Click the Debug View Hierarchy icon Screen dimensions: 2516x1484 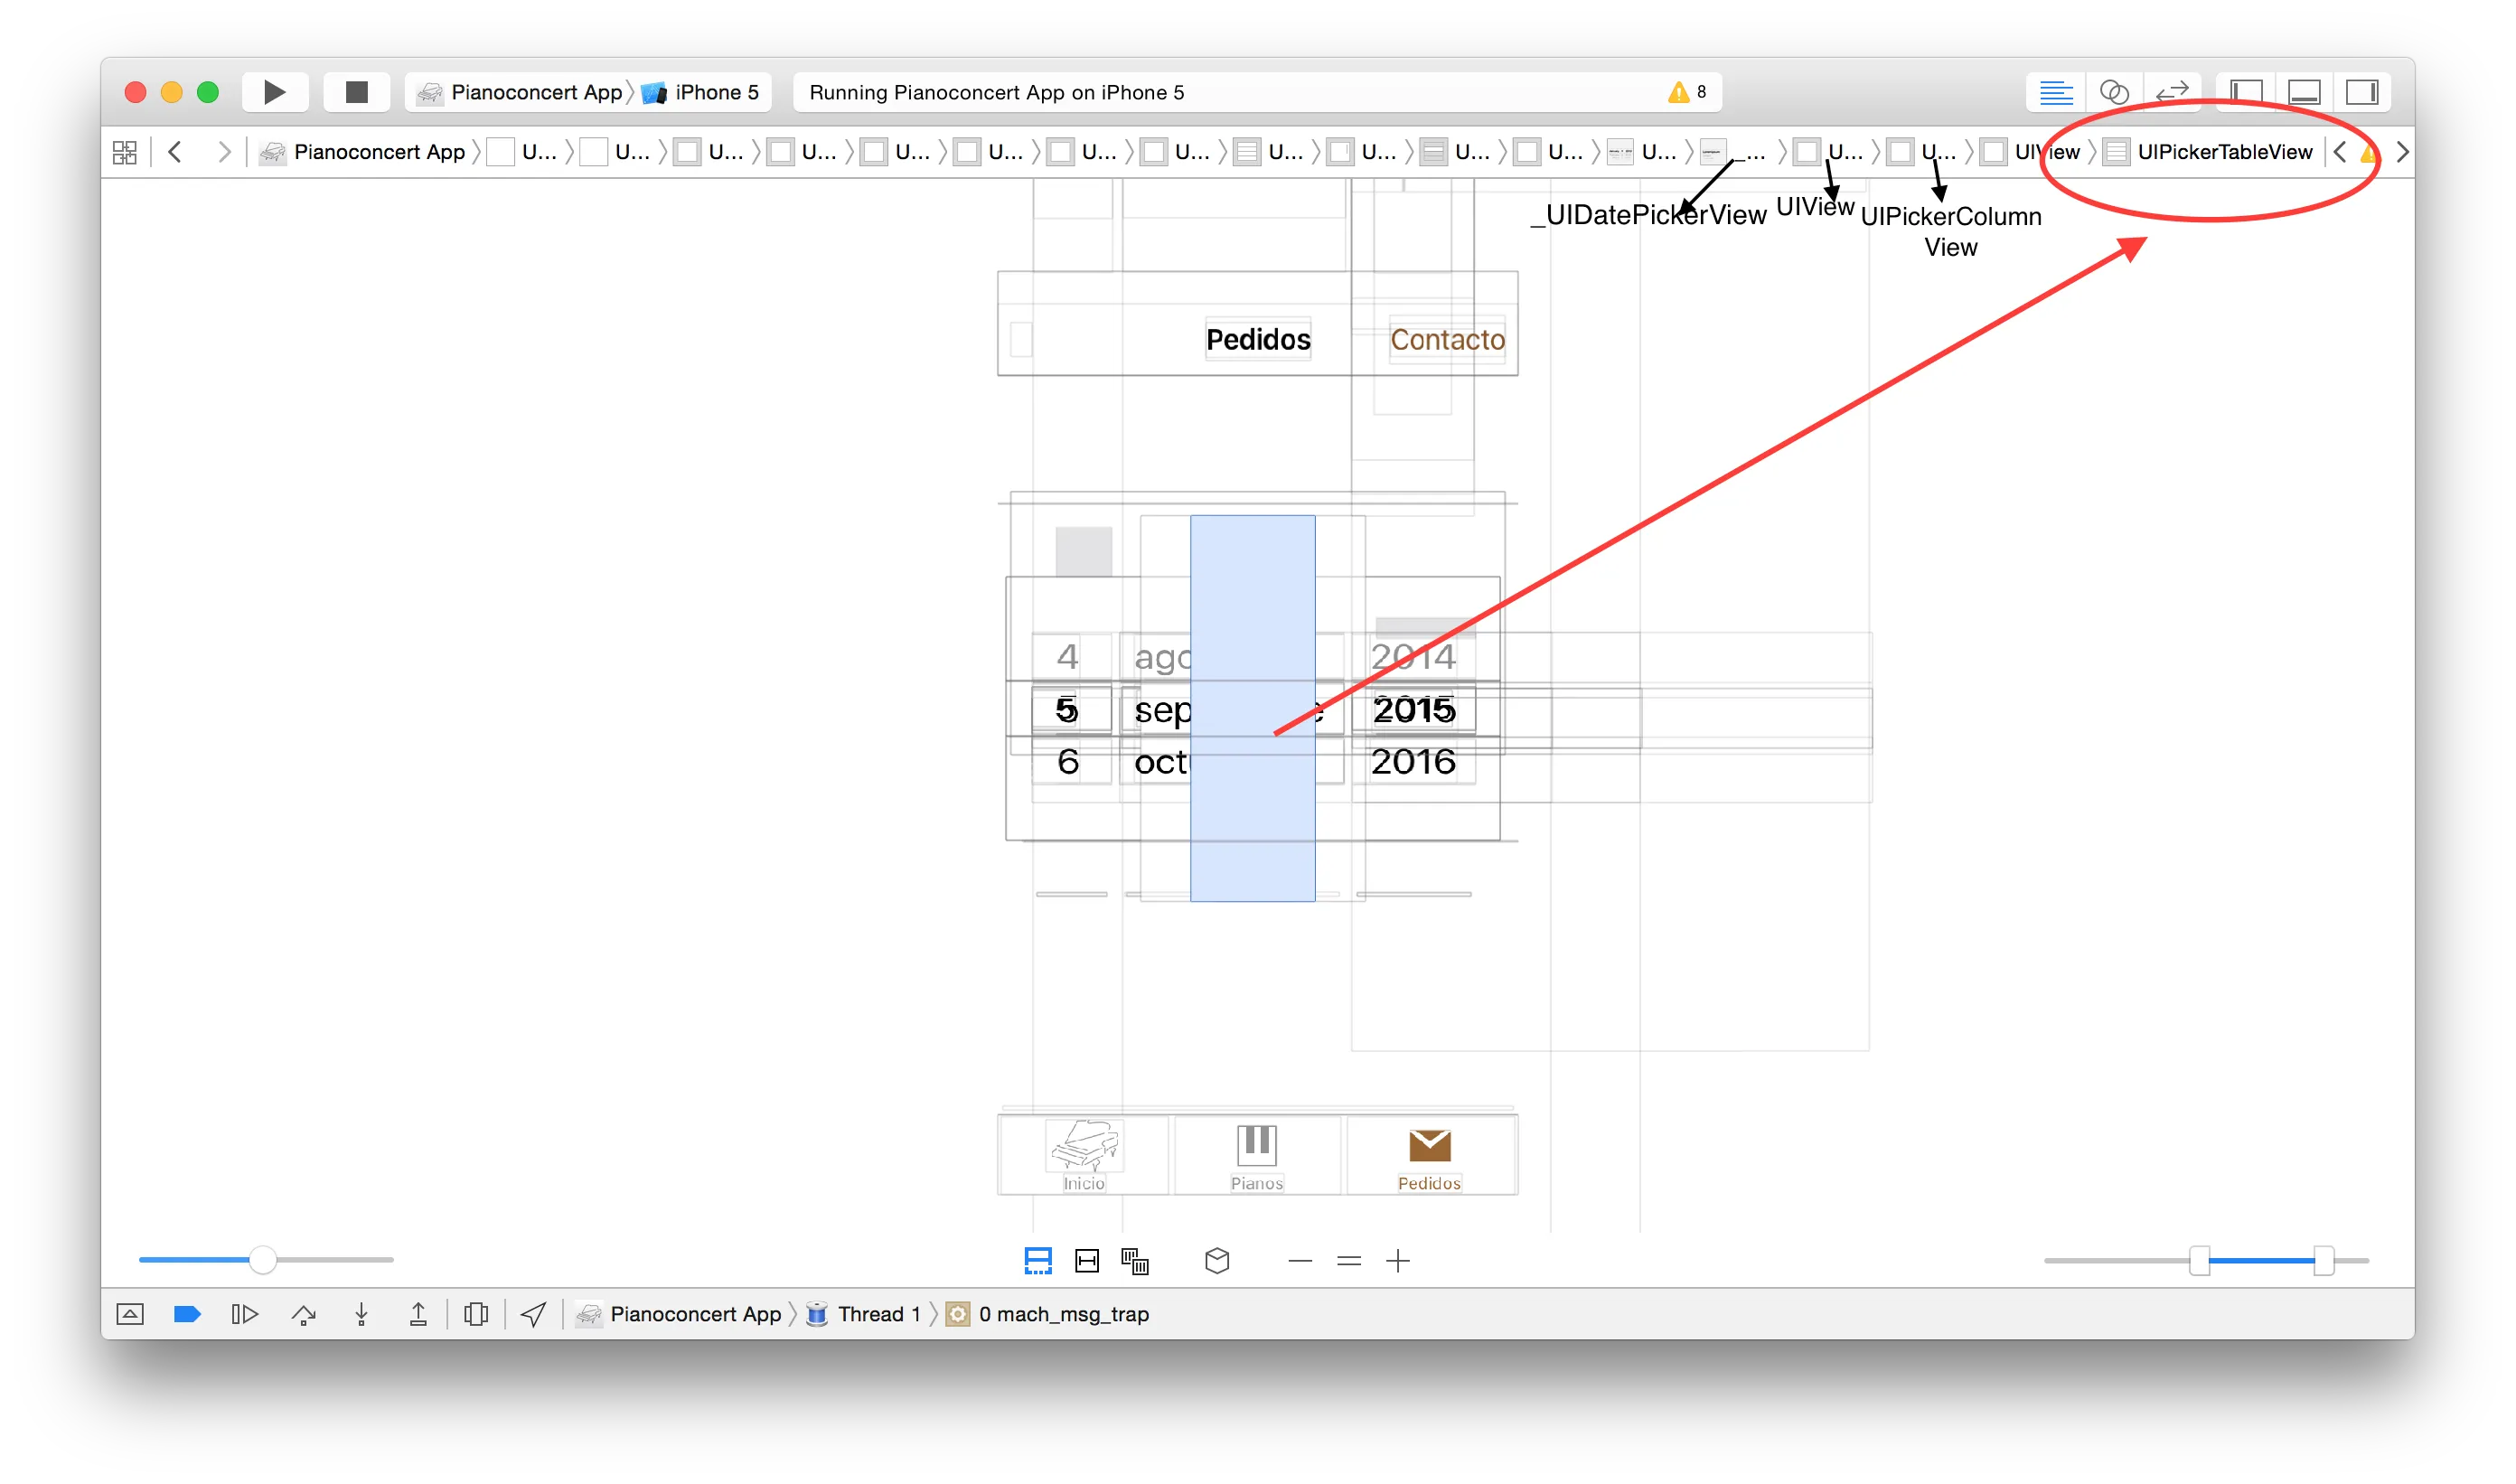coord(476,1314)
